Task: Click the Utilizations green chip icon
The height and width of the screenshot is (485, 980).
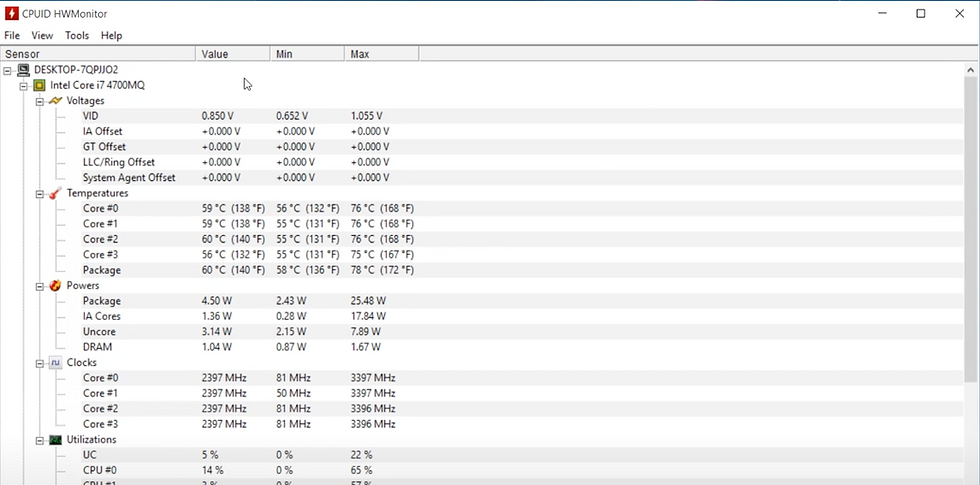Action: tap(56, 440)
